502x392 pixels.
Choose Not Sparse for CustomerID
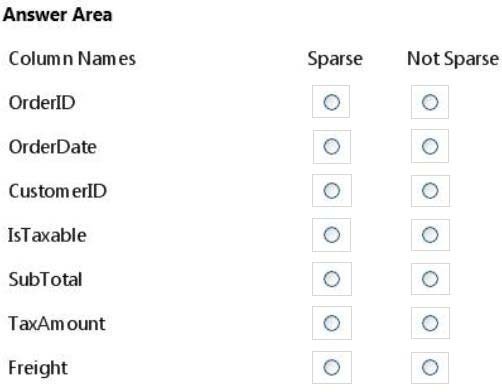tap(430, 191)
